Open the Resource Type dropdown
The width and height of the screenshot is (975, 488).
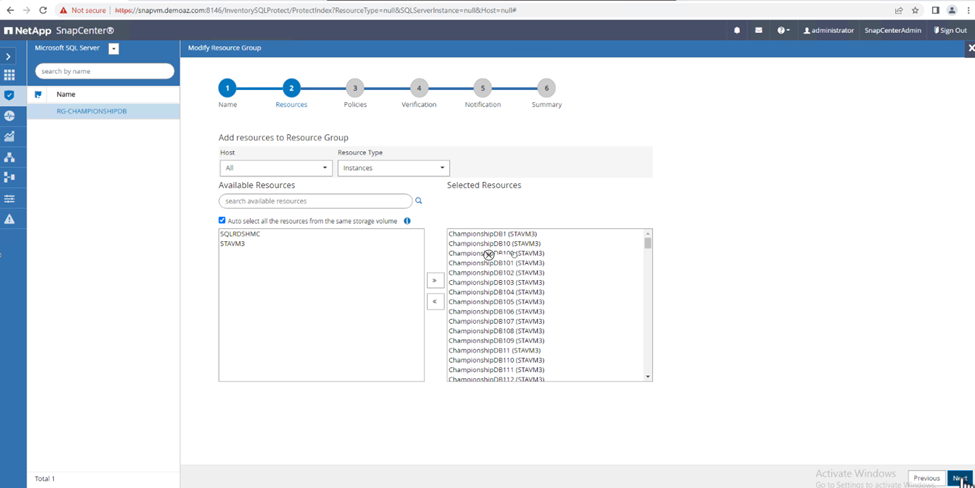[x=394, y=168]
